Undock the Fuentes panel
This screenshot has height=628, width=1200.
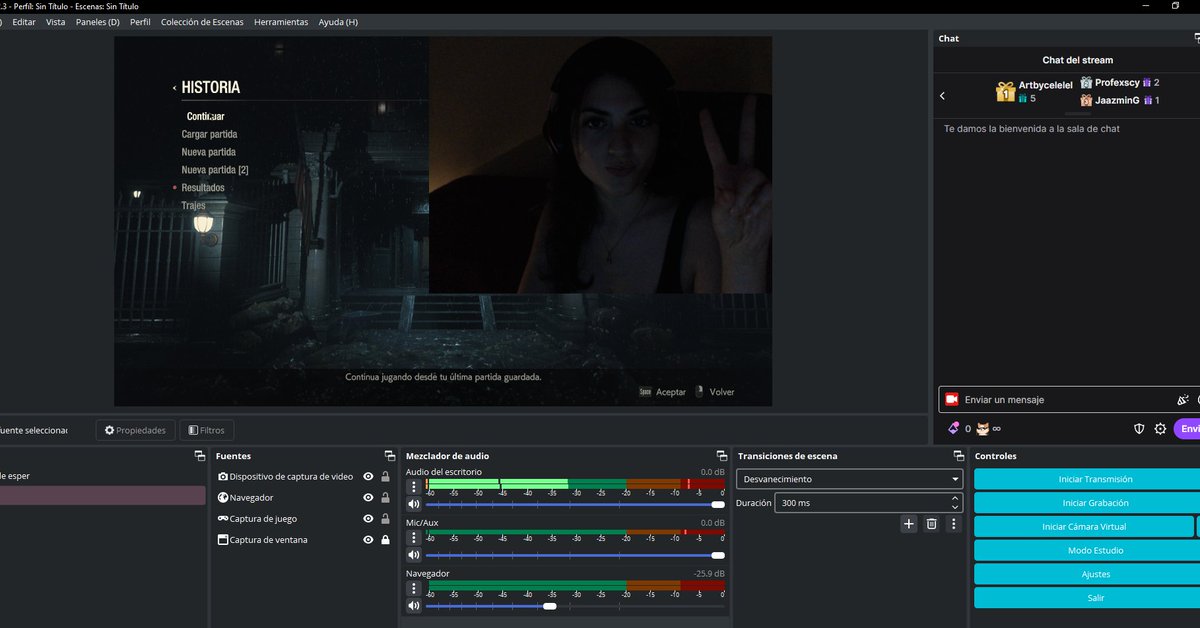390,456
